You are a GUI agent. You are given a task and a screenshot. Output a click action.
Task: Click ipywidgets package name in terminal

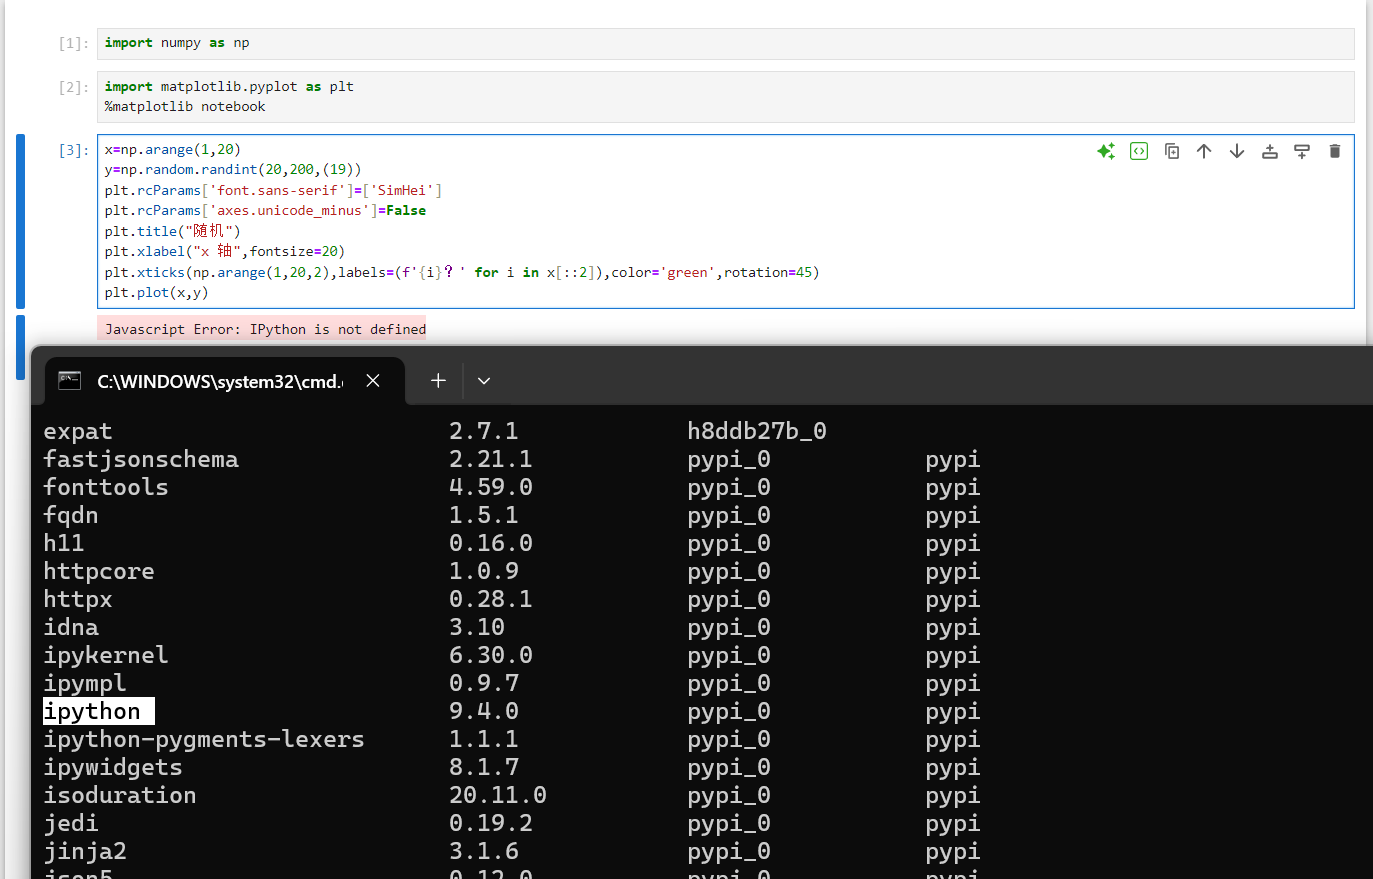113,767
